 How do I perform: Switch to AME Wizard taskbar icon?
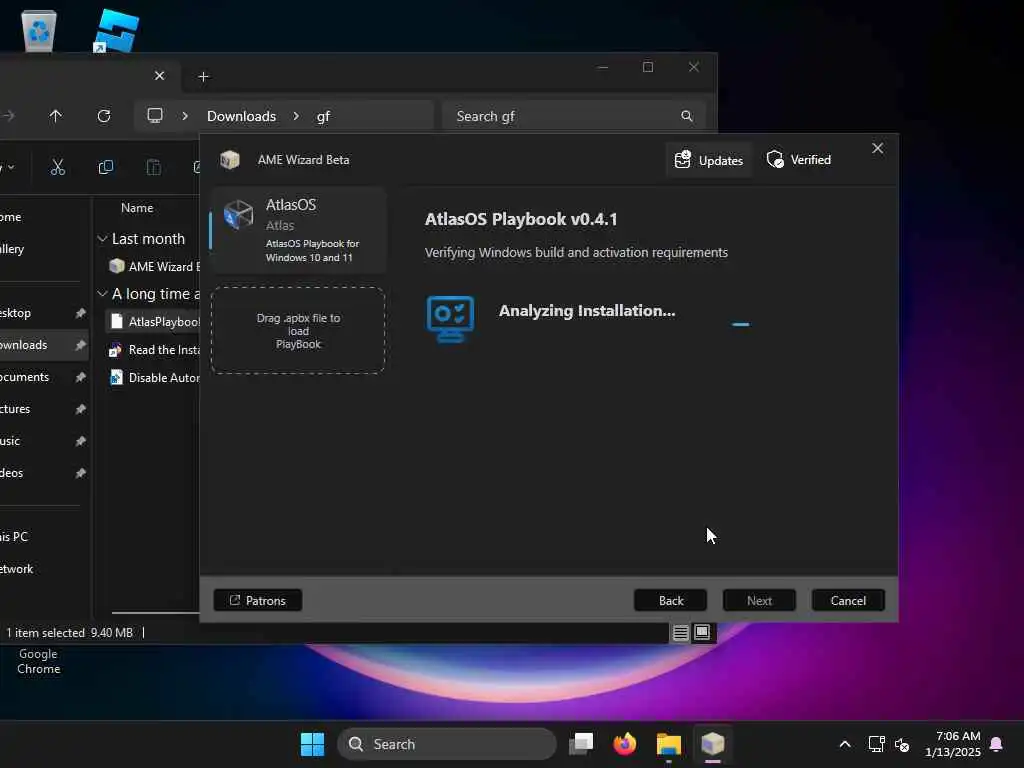coord(712,744)
